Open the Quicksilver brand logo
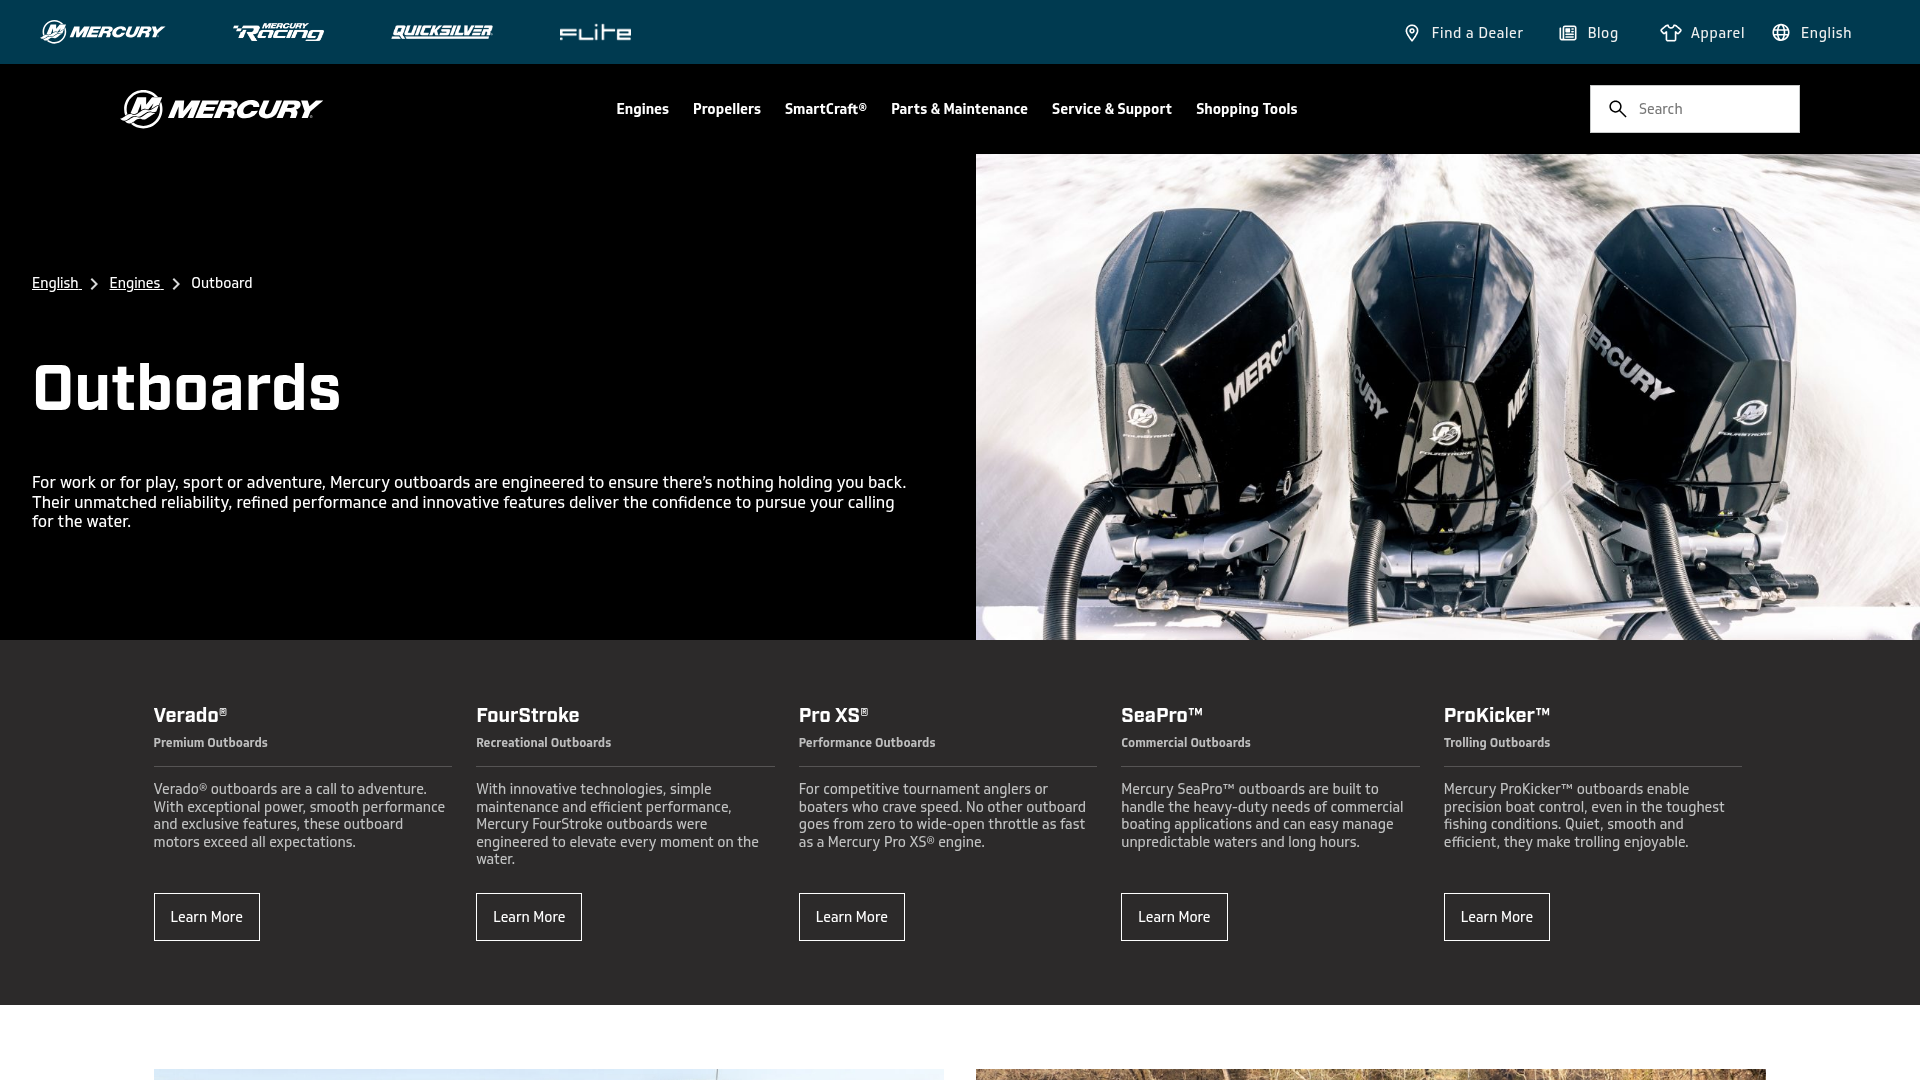This screenshot has height=1080, width=1920. (x=442, y=32)
